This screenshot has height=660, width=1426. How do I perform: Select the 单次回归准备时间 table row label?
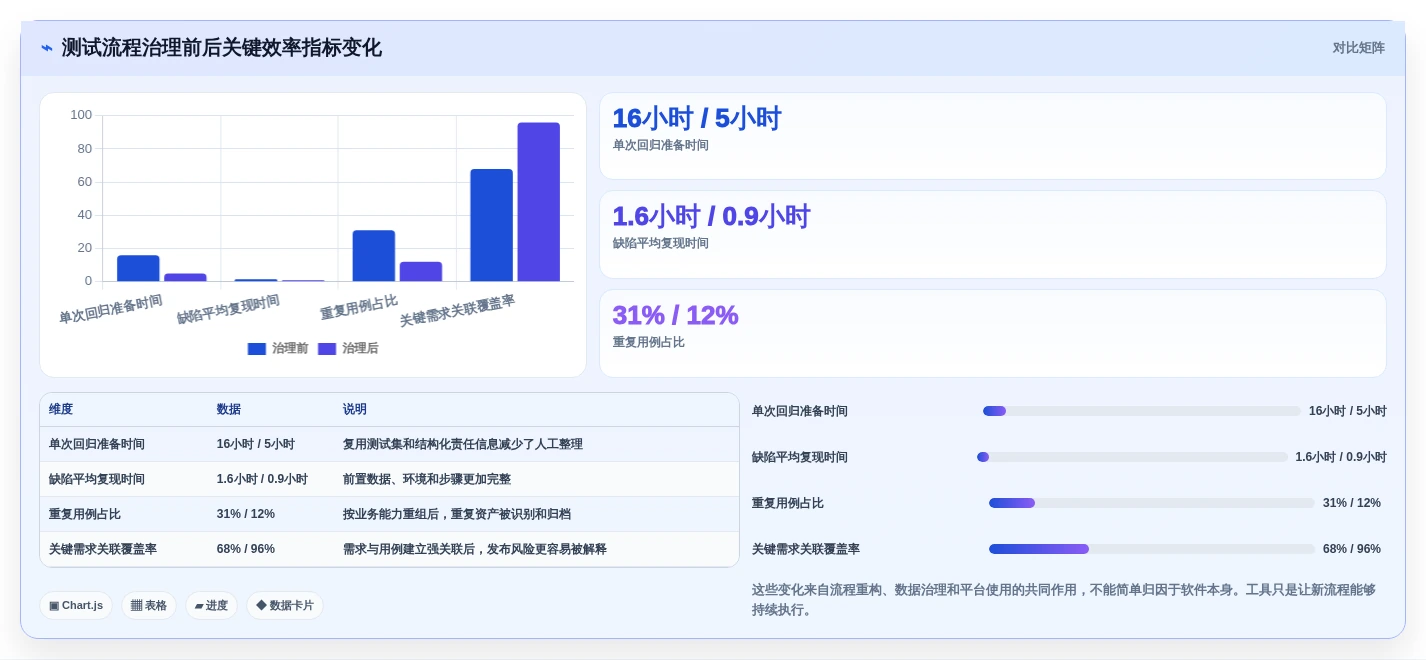click(x=97, y=444)
